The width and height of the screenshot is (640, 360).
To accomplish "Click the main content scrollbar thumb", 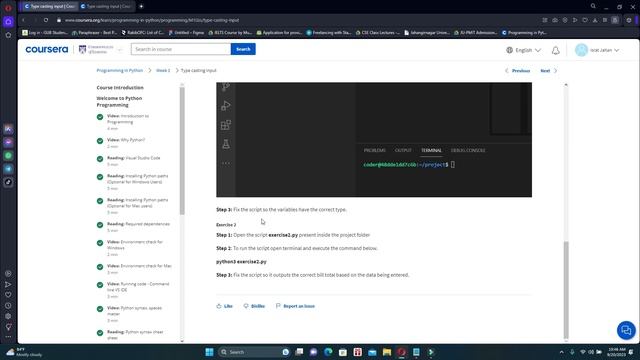I will (566, 290).
